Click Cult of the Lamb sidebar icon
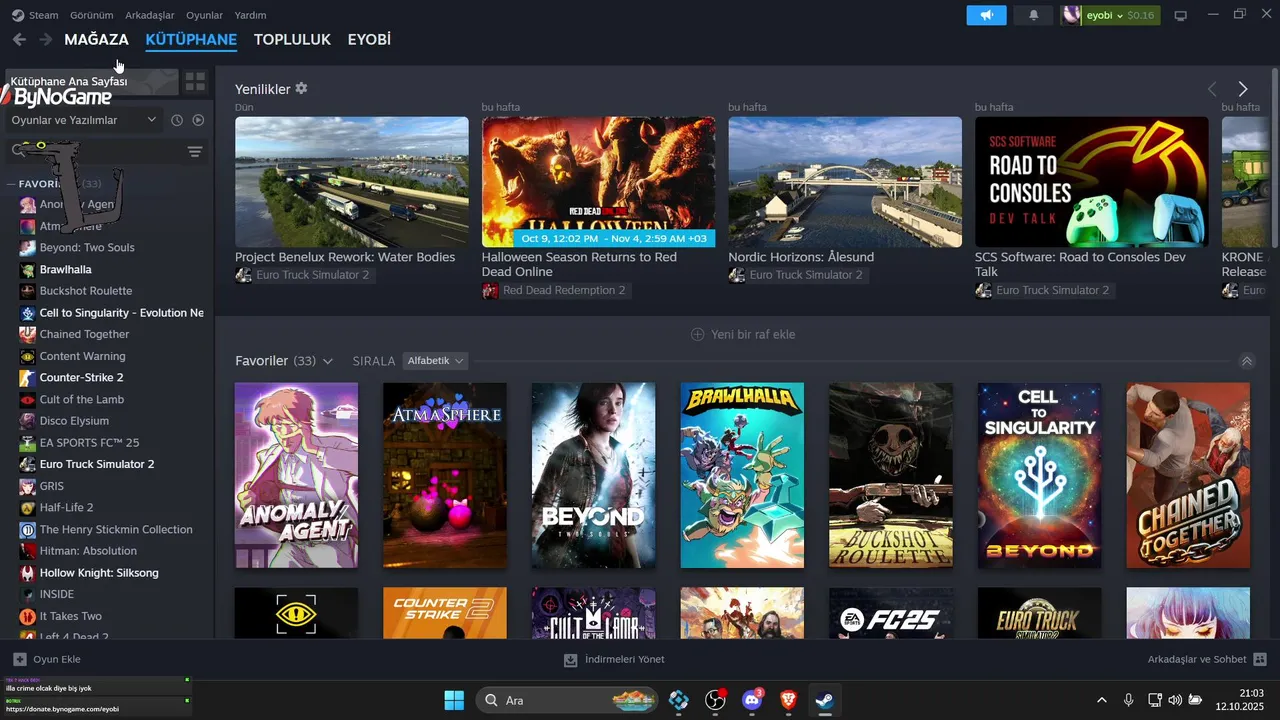Screen dimensions: 1280x720 pyautogui.click(x=28, y=399)
